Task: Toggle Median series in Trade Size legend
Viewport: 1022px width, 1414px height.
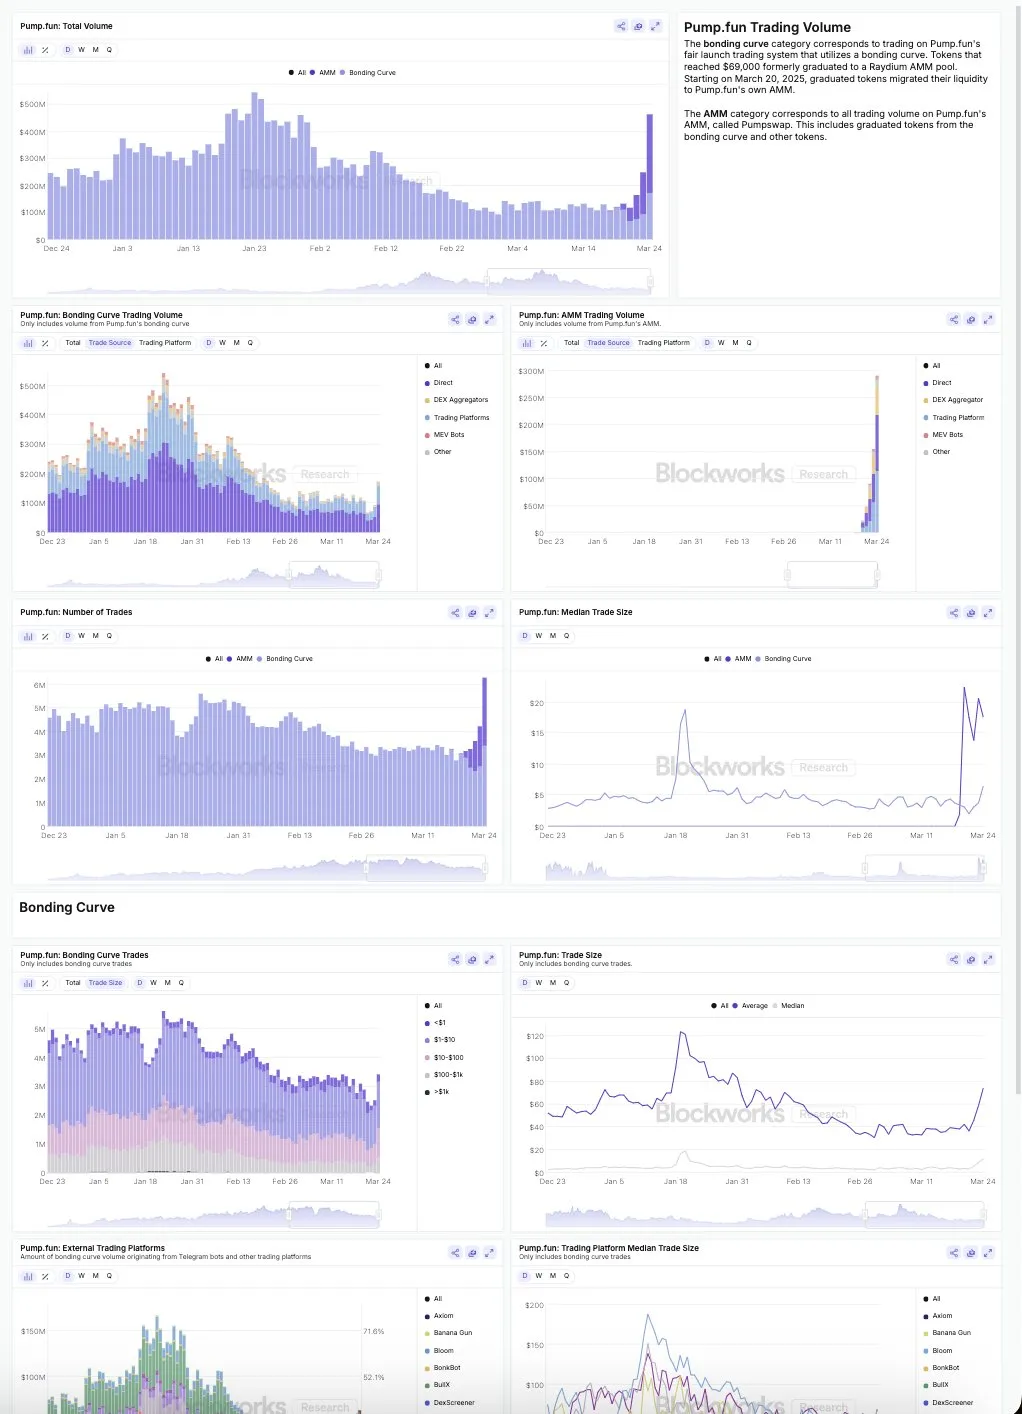Action: [x=788, y=1006]
